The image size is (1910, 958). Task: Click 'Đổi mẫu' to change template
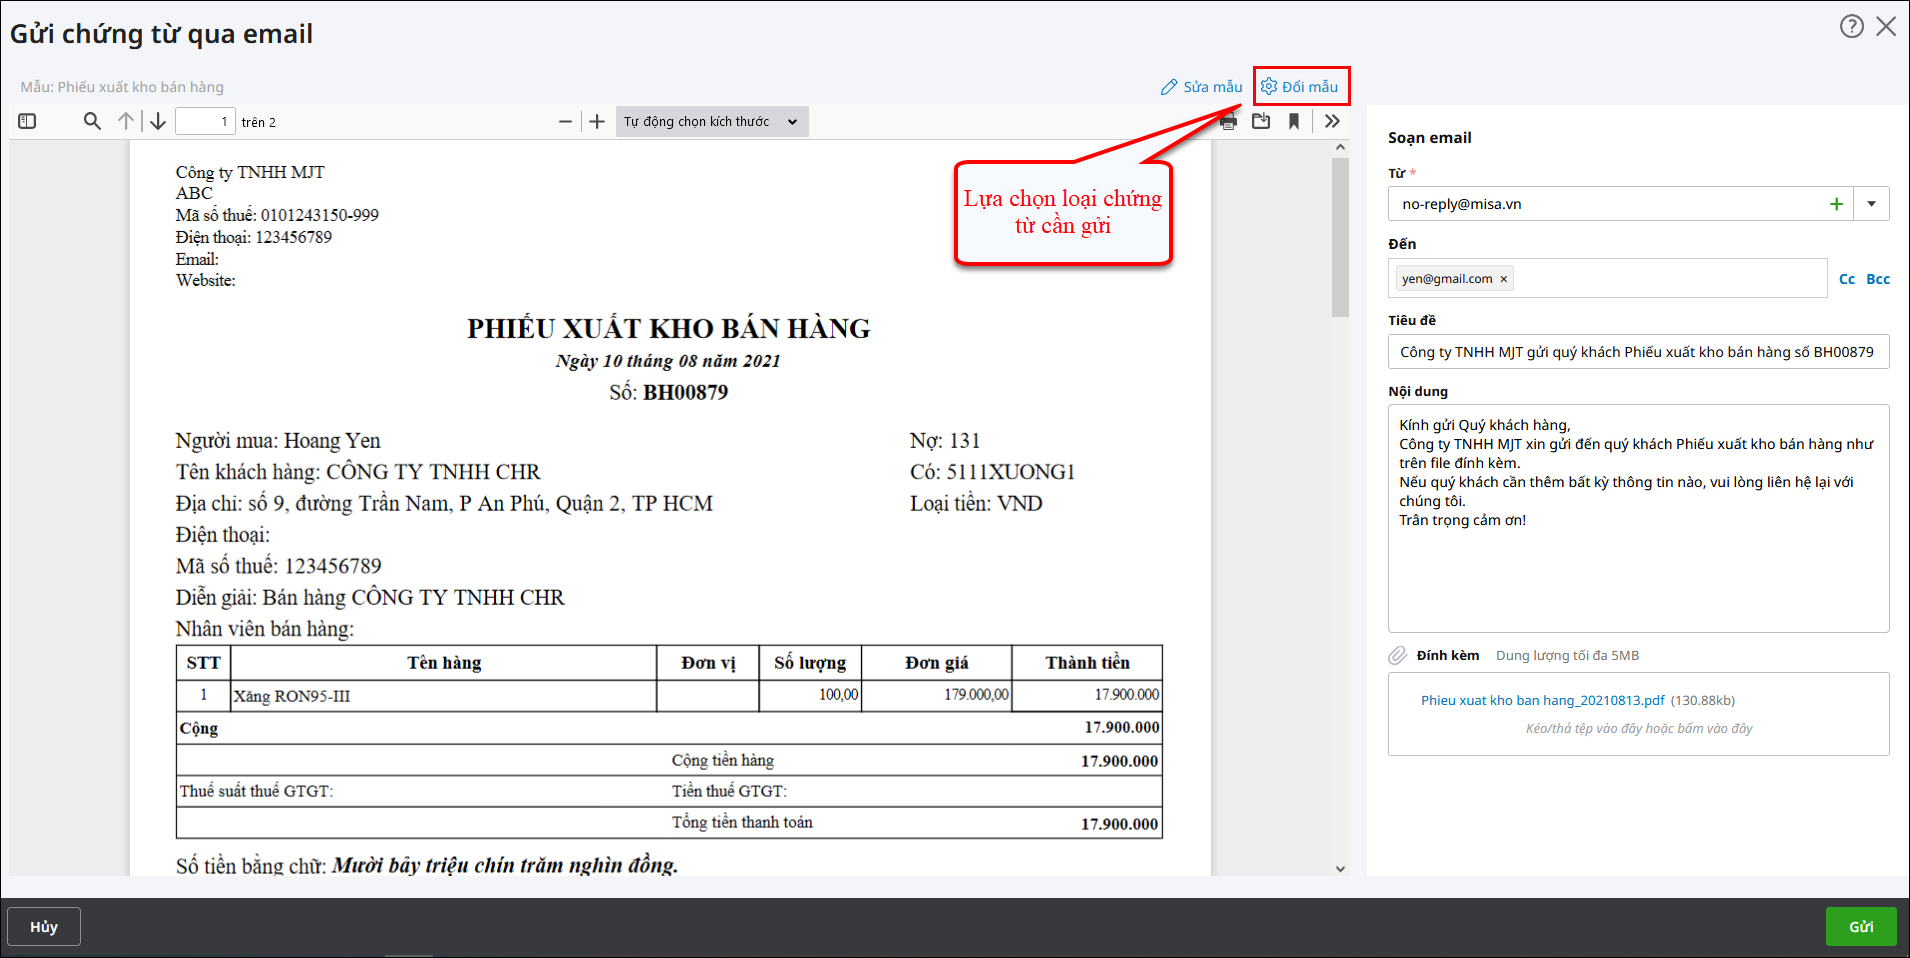(x=1300, y=87)
